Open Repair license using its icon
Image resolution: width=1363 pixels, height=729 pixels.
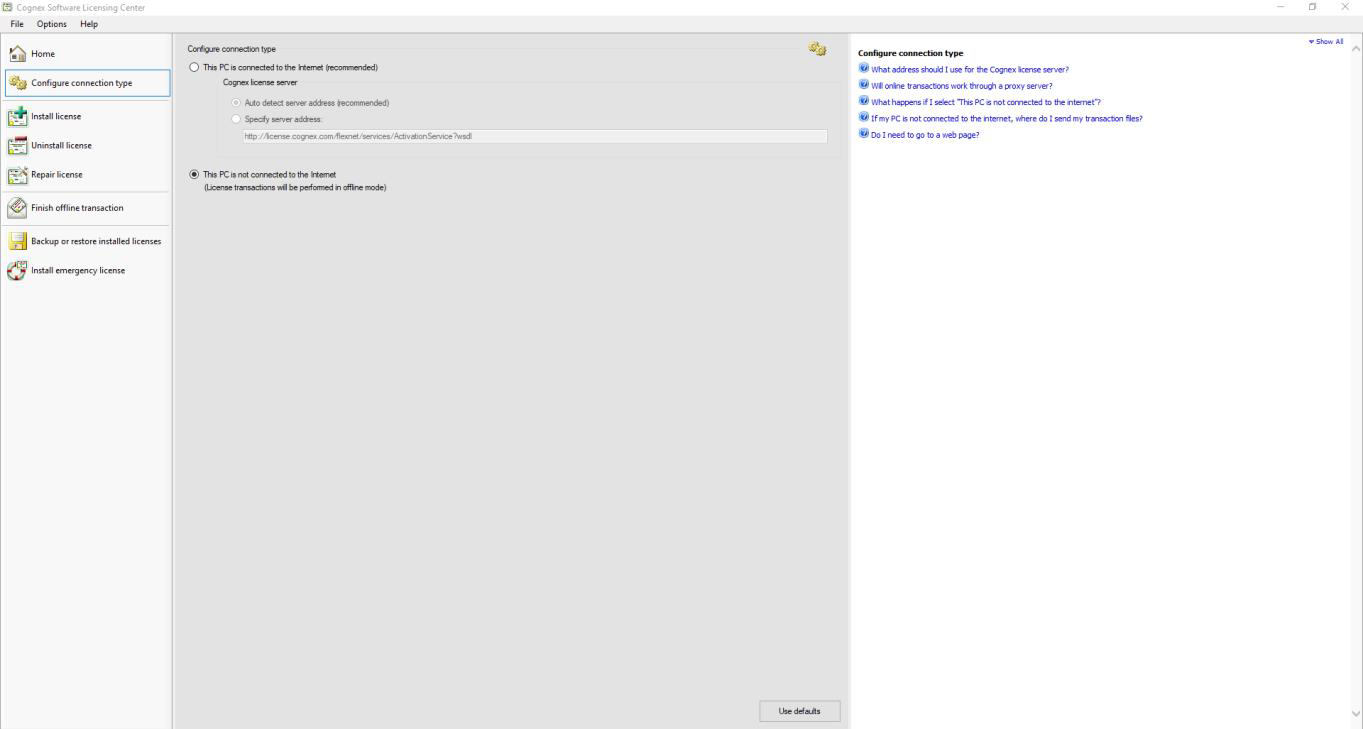pyautogui.click(x=17, y=174)
